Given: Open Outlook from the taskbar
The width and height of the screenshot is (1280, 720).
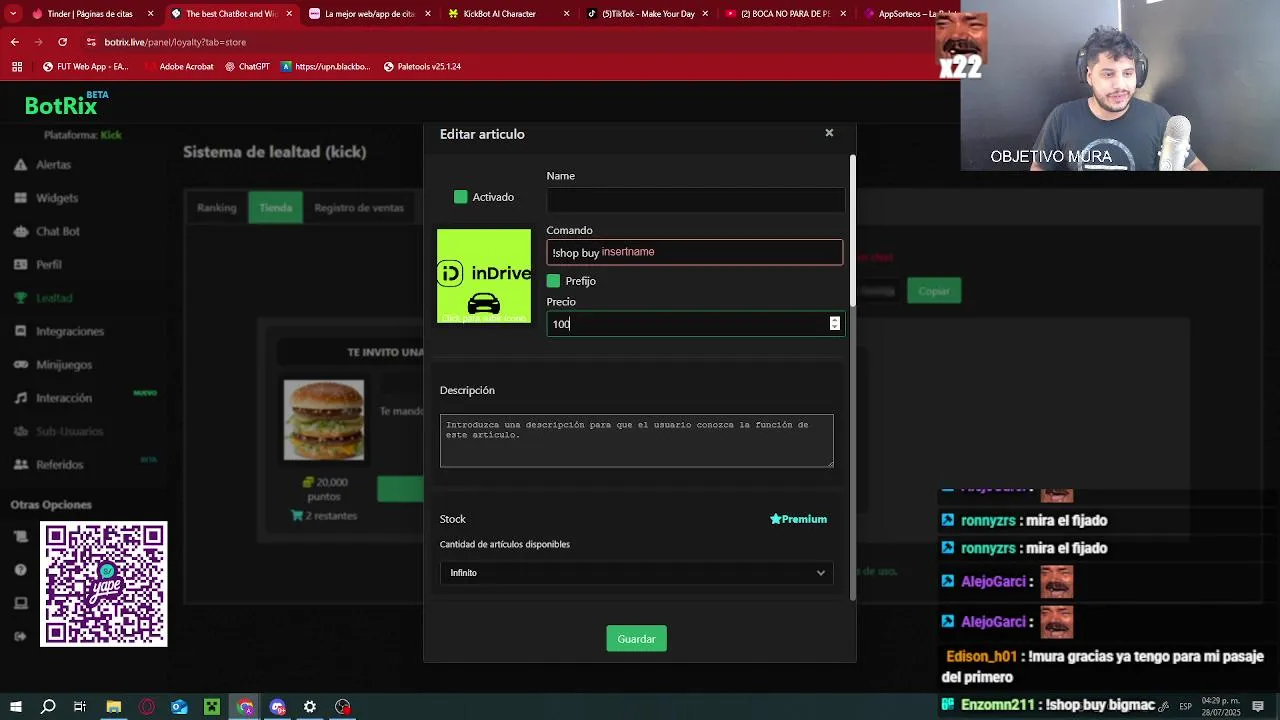Looking at the screenshot, I should (x=179, y=707).
